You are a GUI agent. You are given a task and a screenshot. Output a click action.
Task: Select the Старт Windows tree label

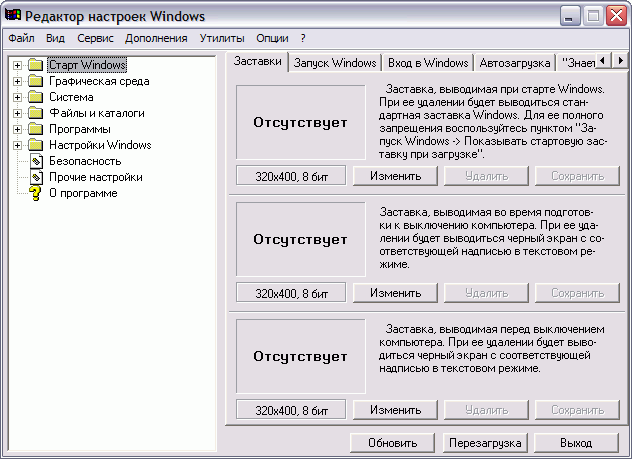click(87, 65)
